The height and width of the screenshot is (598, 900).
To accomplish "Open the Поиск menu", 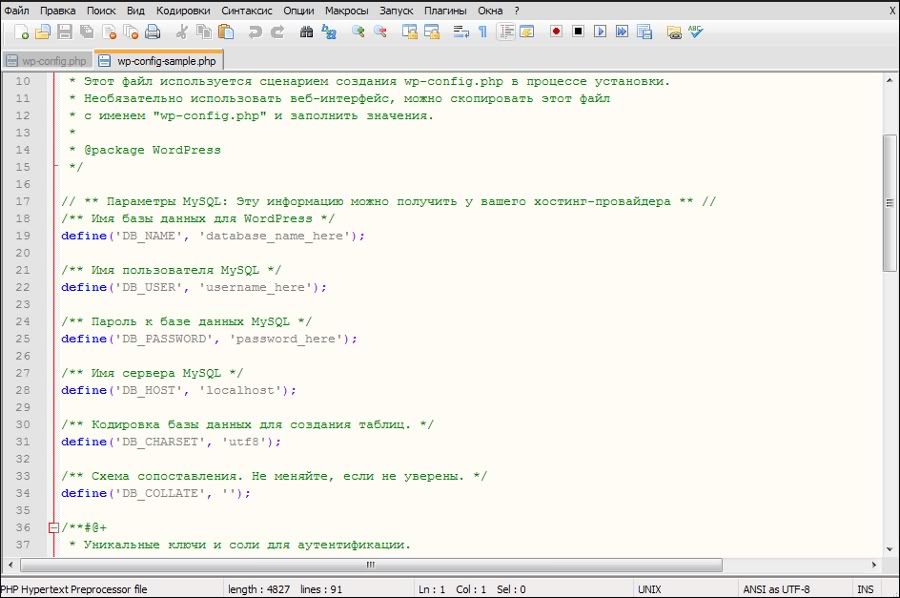I will pos(101,10).
